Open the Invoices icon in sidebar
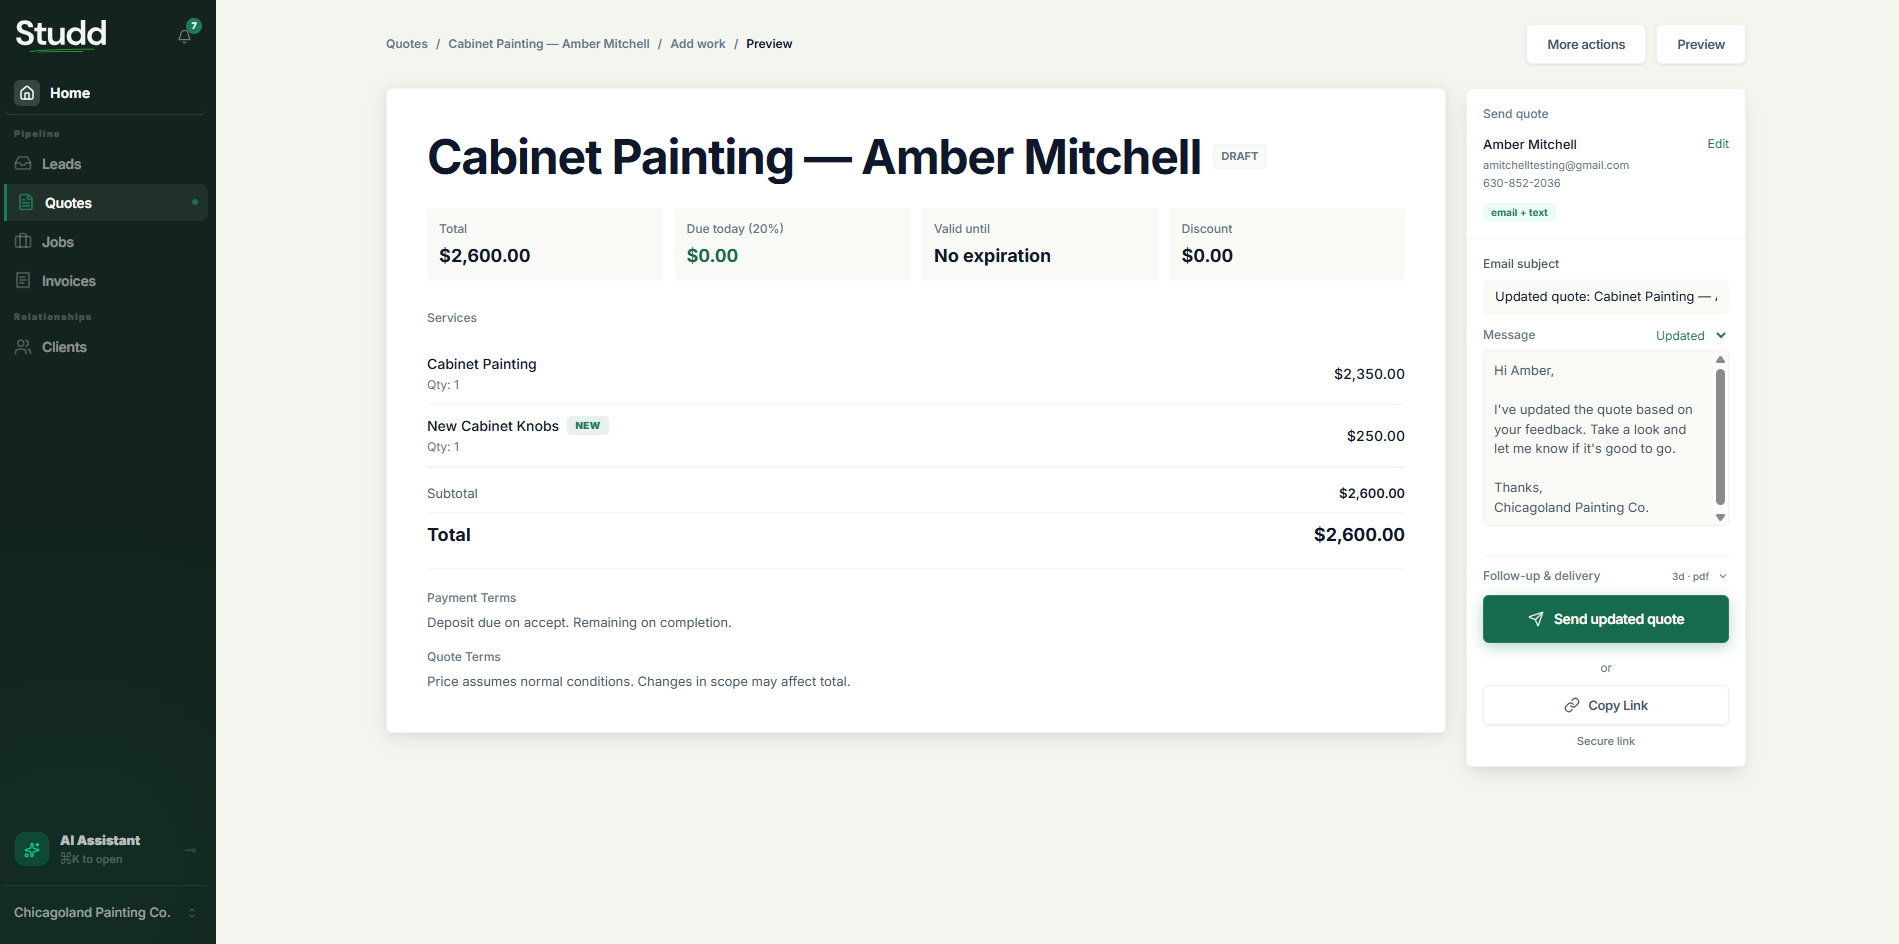This screenshot has width=1899, height=944. point(23,280)
